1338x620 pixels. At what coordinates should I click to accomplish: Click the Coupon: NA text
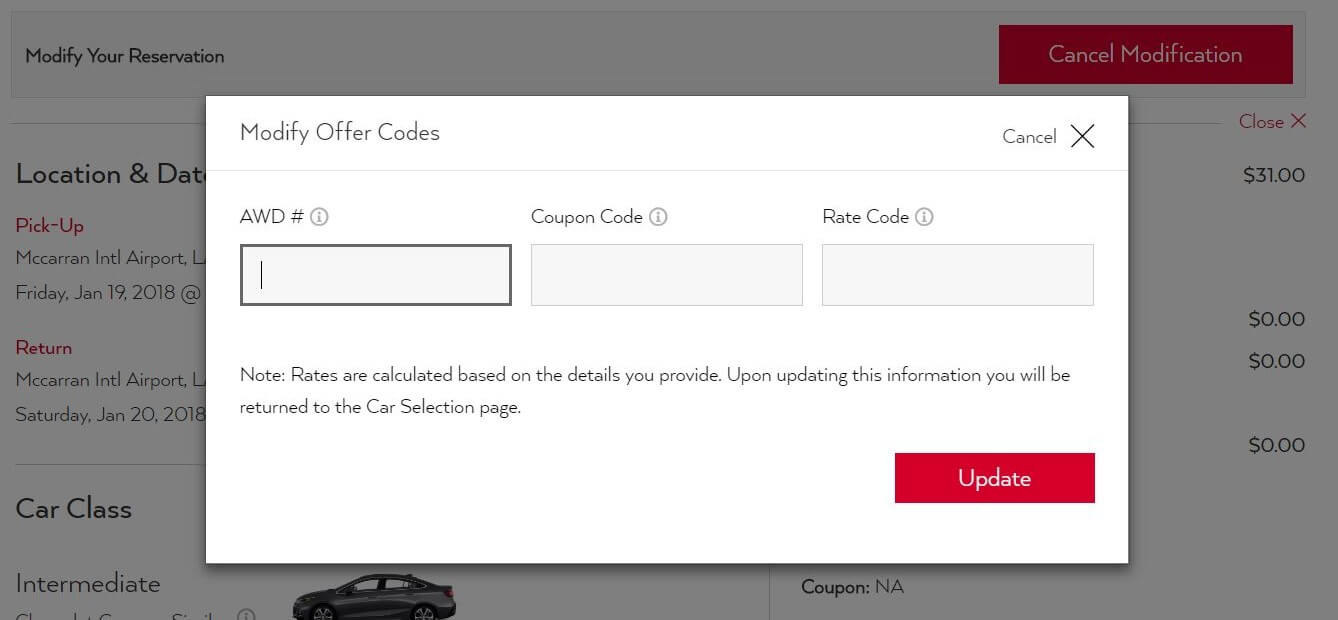click(852, 587)
